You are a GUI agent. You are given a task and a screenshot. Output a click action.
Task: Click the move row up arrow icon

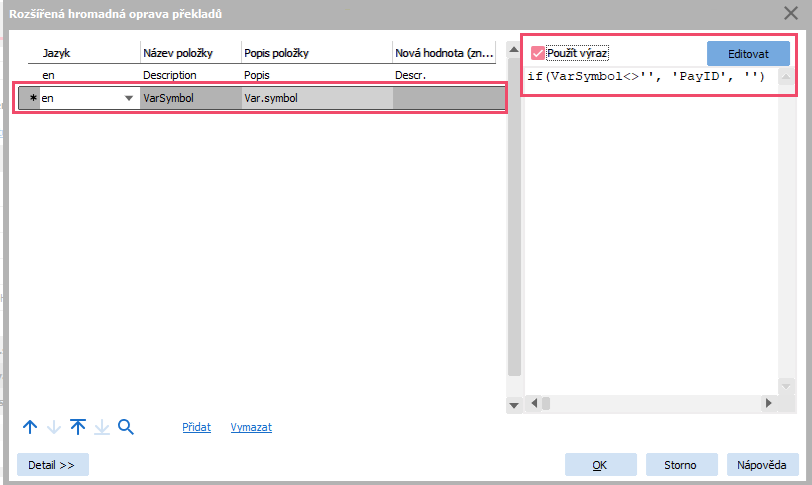point(30,427)
